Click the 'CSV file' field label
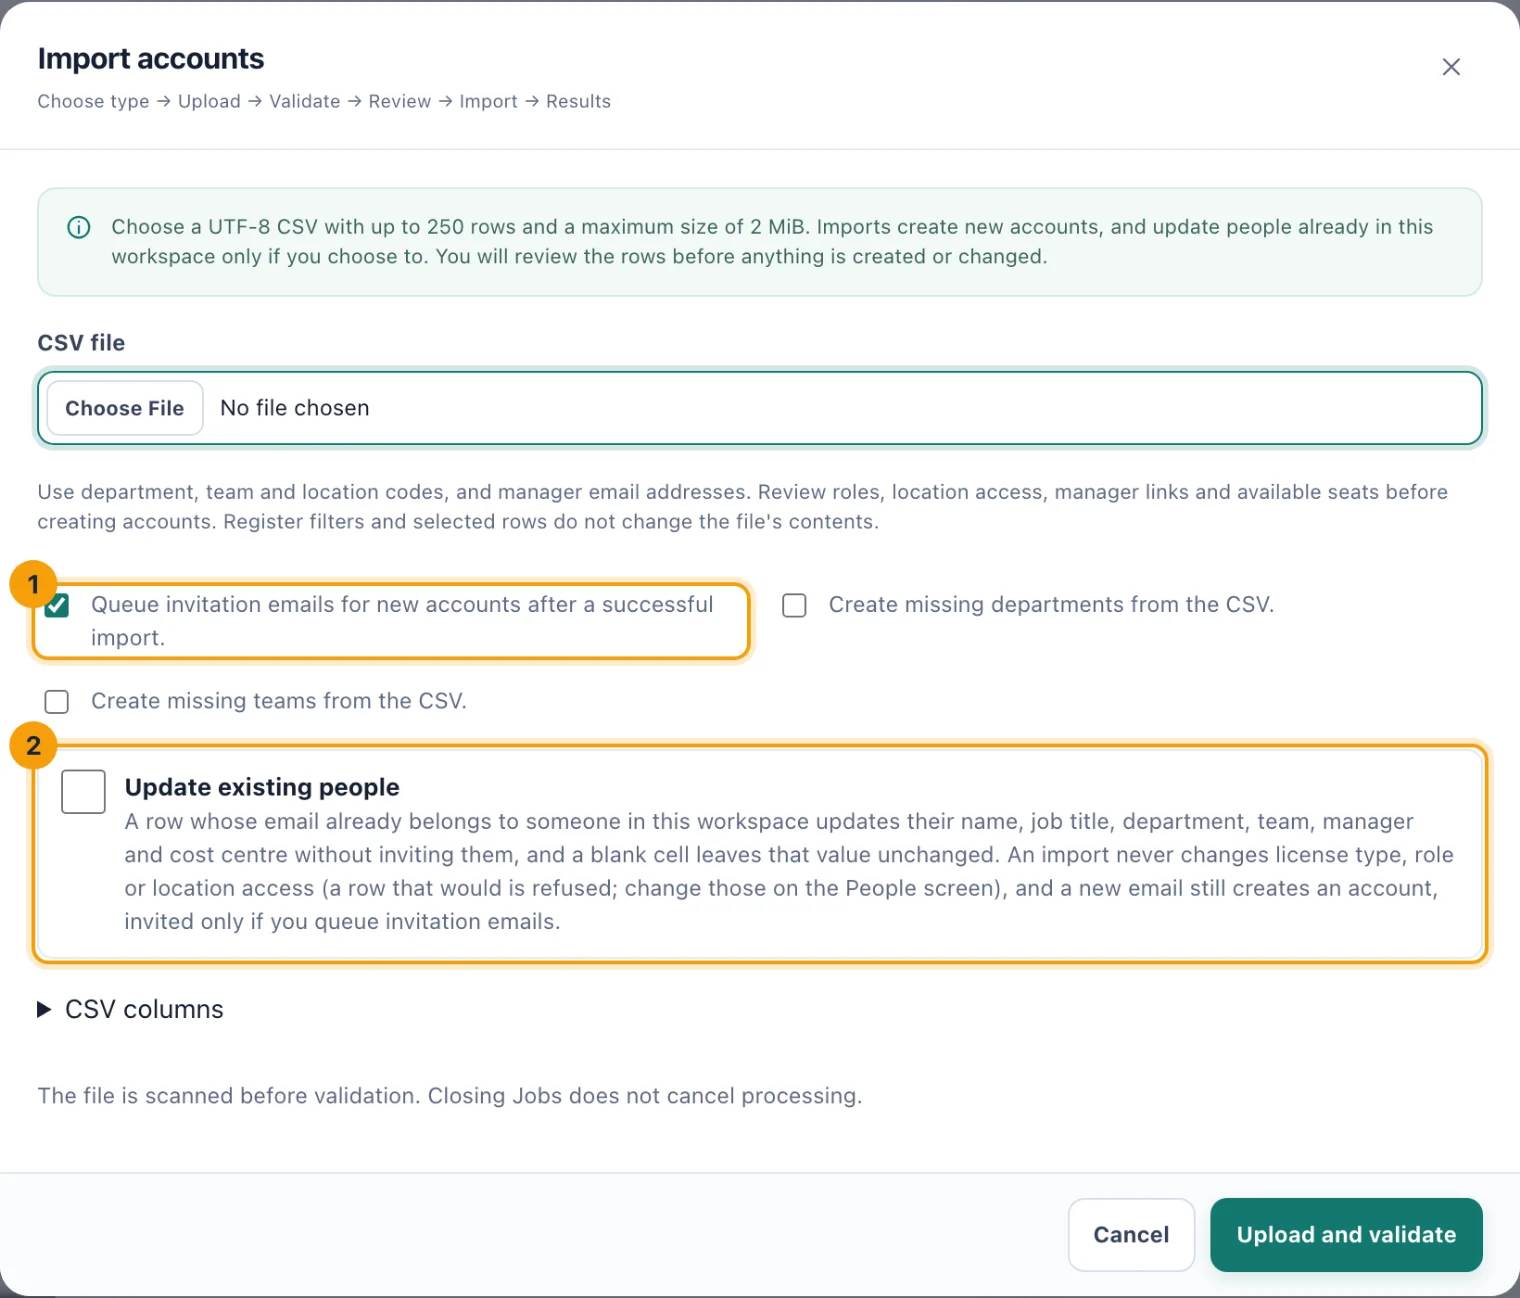The width and height of the screenshot is (1520, 1298). pos(81,343)
